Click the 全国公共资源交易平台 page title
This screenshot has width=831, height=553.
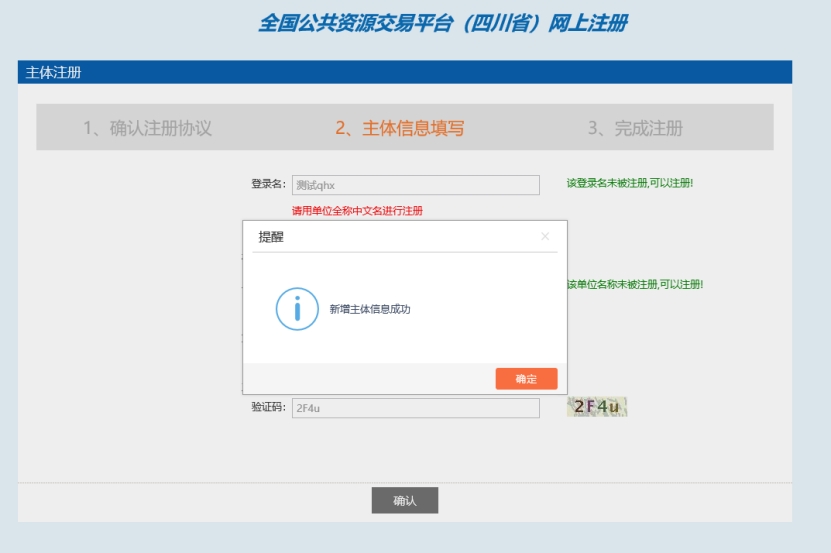[443, 23]
